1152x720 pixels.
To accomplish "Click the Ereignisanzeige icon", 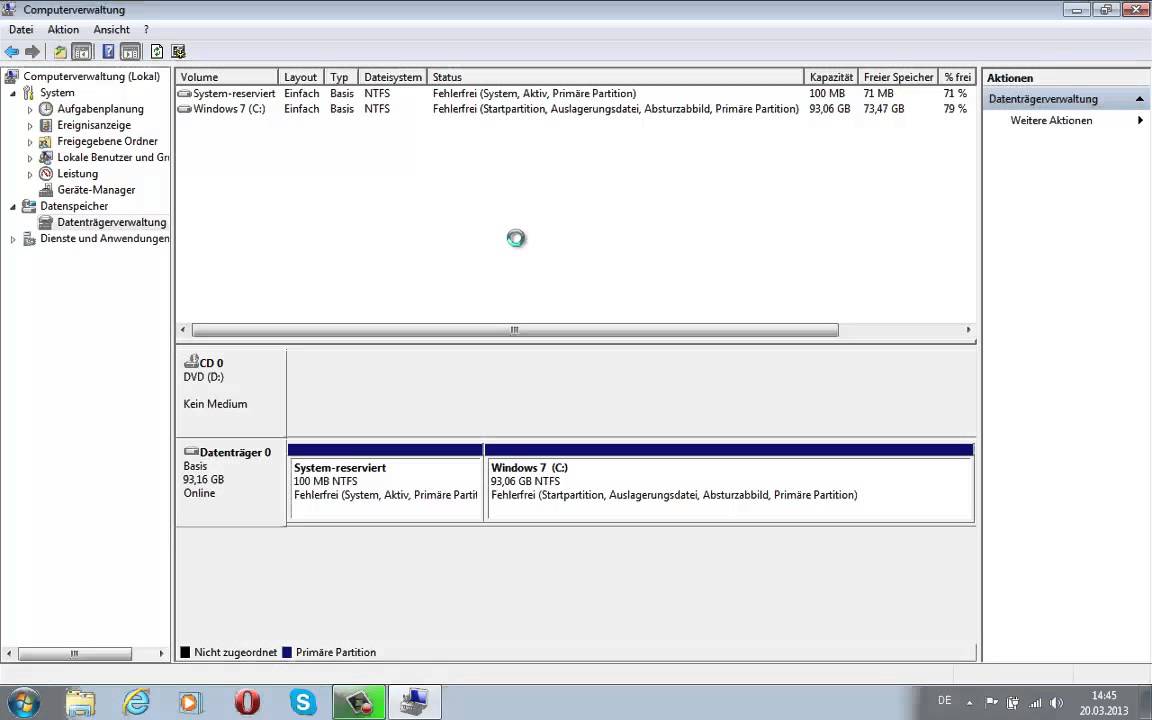I will (46, 125).
